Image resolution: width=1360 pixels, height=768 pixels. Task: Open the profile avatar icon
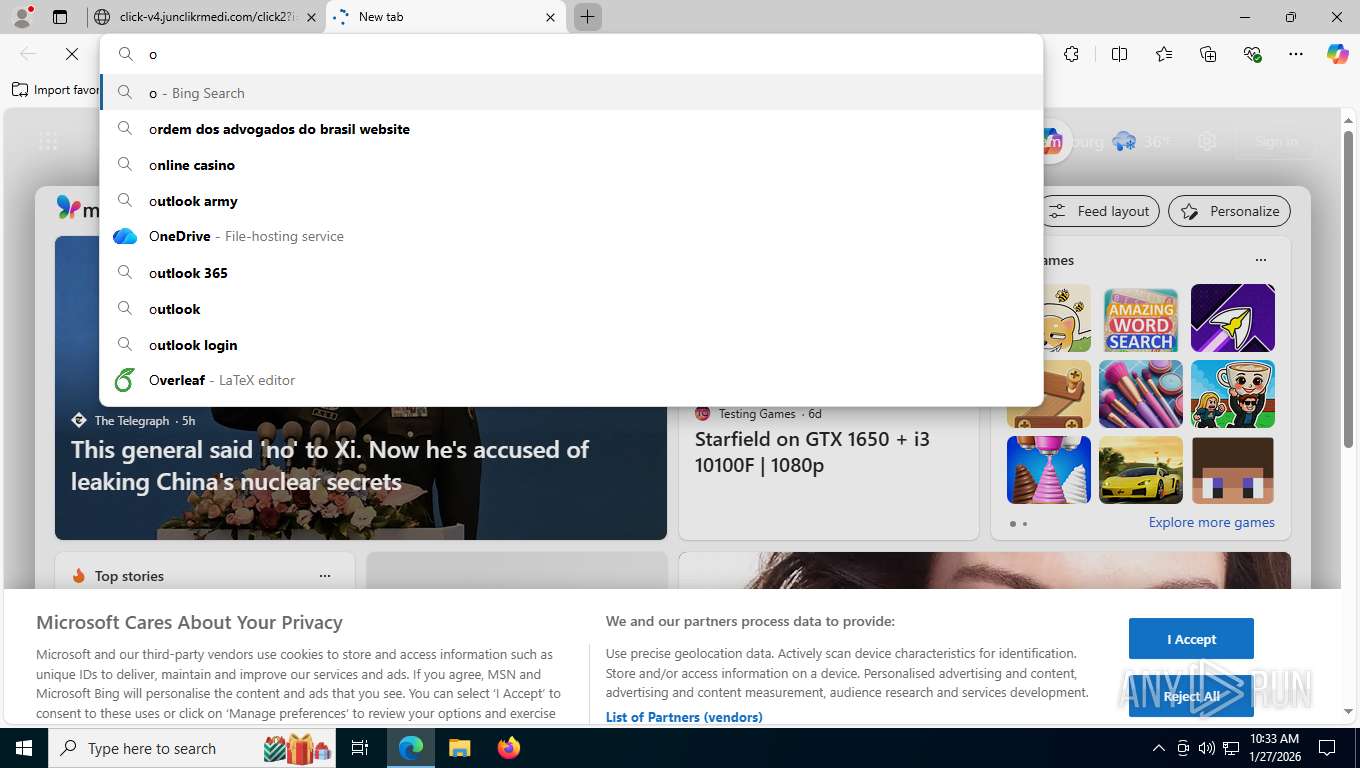[x=21, y=17]
